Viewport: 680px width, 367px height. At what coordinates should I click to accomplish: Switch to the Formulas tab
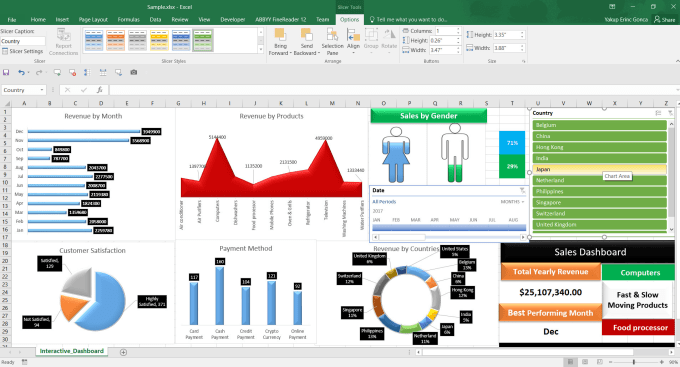[x=129, y=20]
